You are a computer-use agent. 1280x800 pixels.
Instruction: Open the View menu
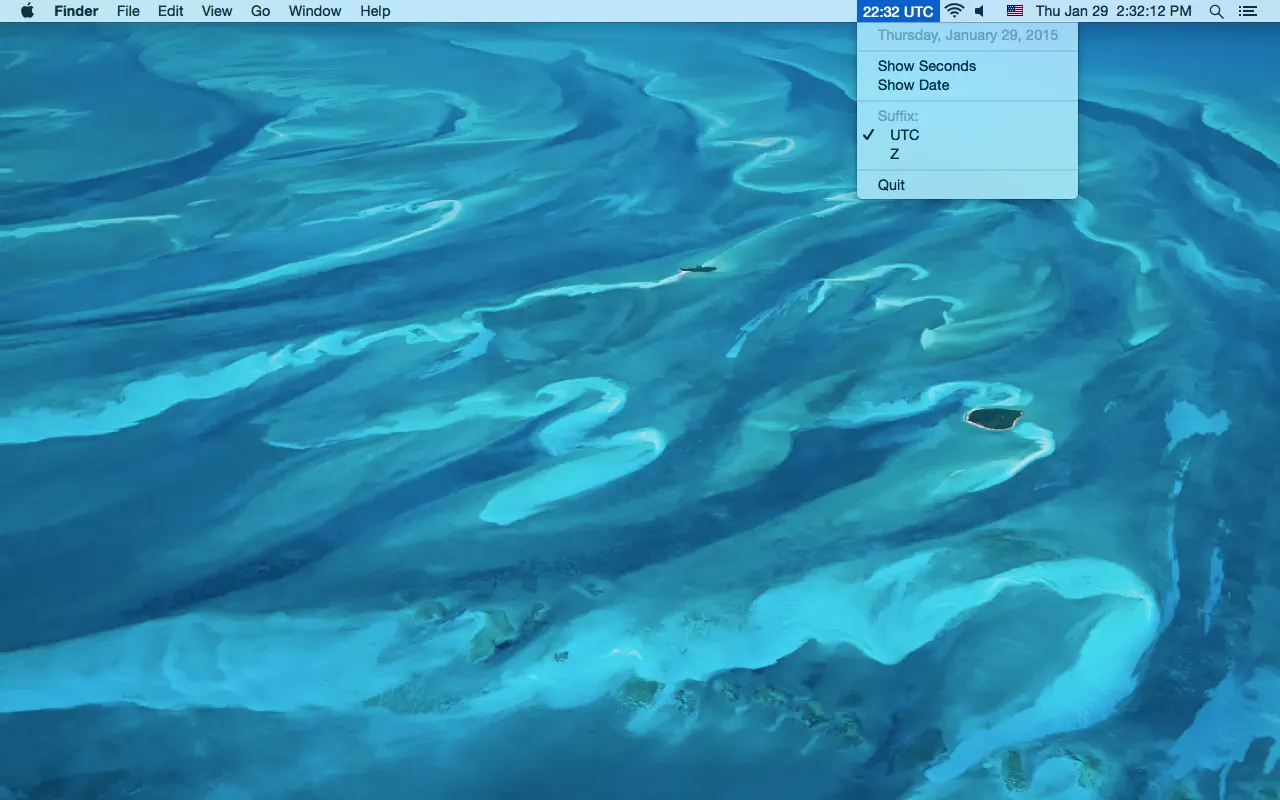pyautogui.click(x=216, y=11)
